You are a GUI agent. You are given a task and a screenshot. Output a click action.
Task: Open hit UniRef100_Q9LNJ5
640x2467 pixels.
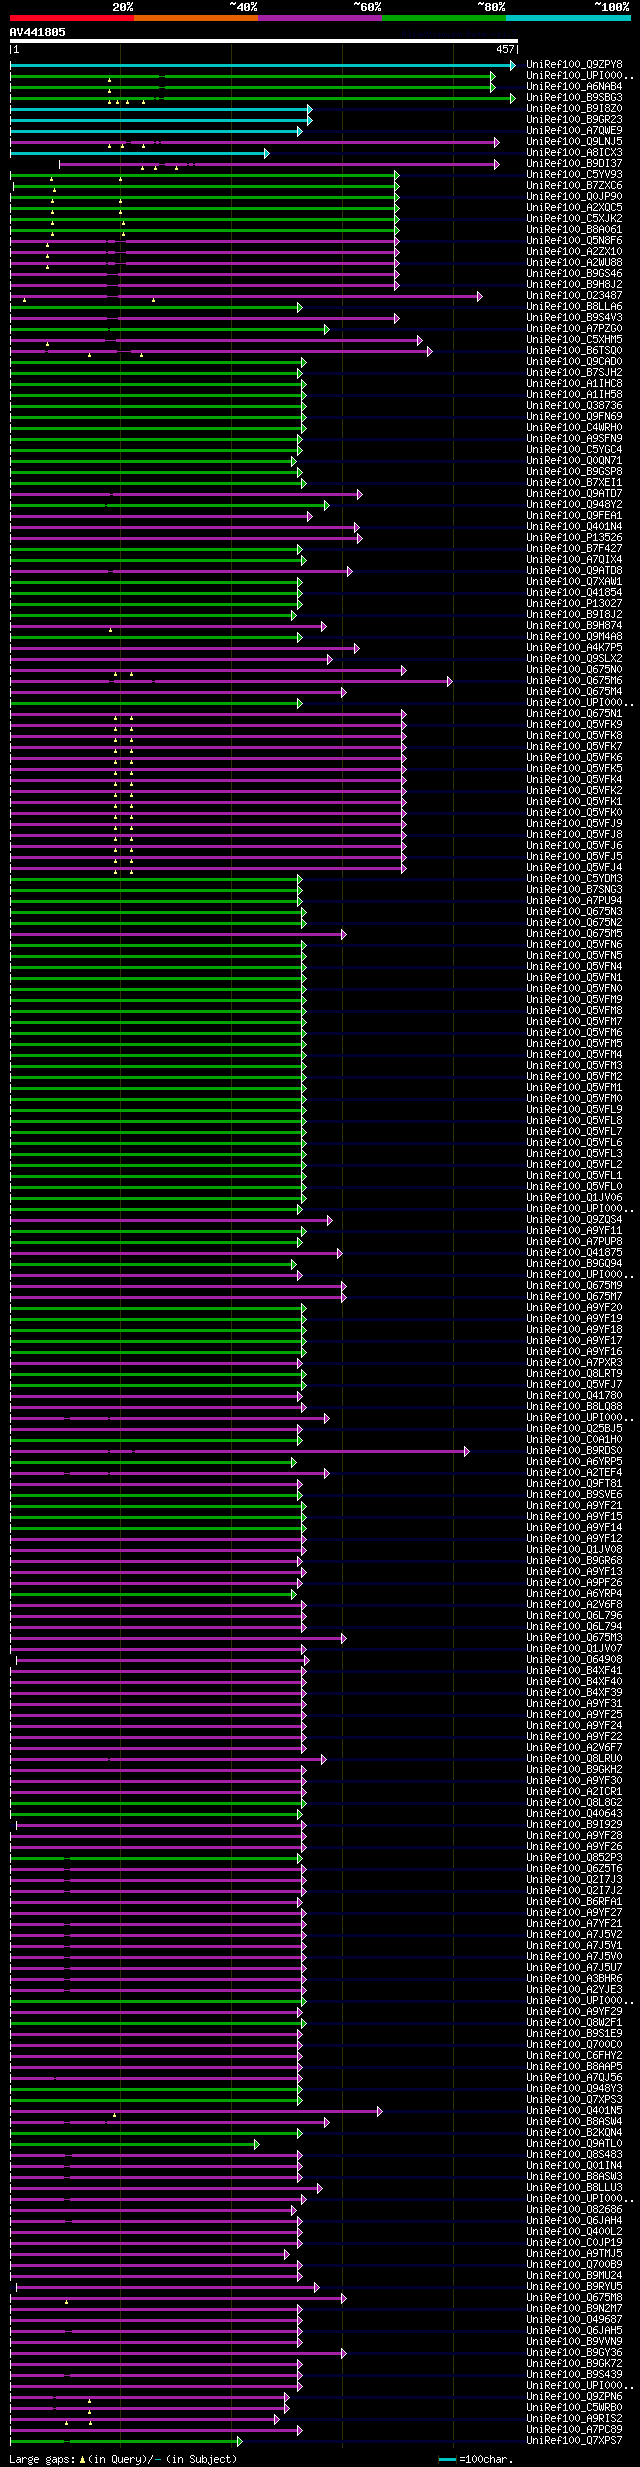(x=574, y=142)
